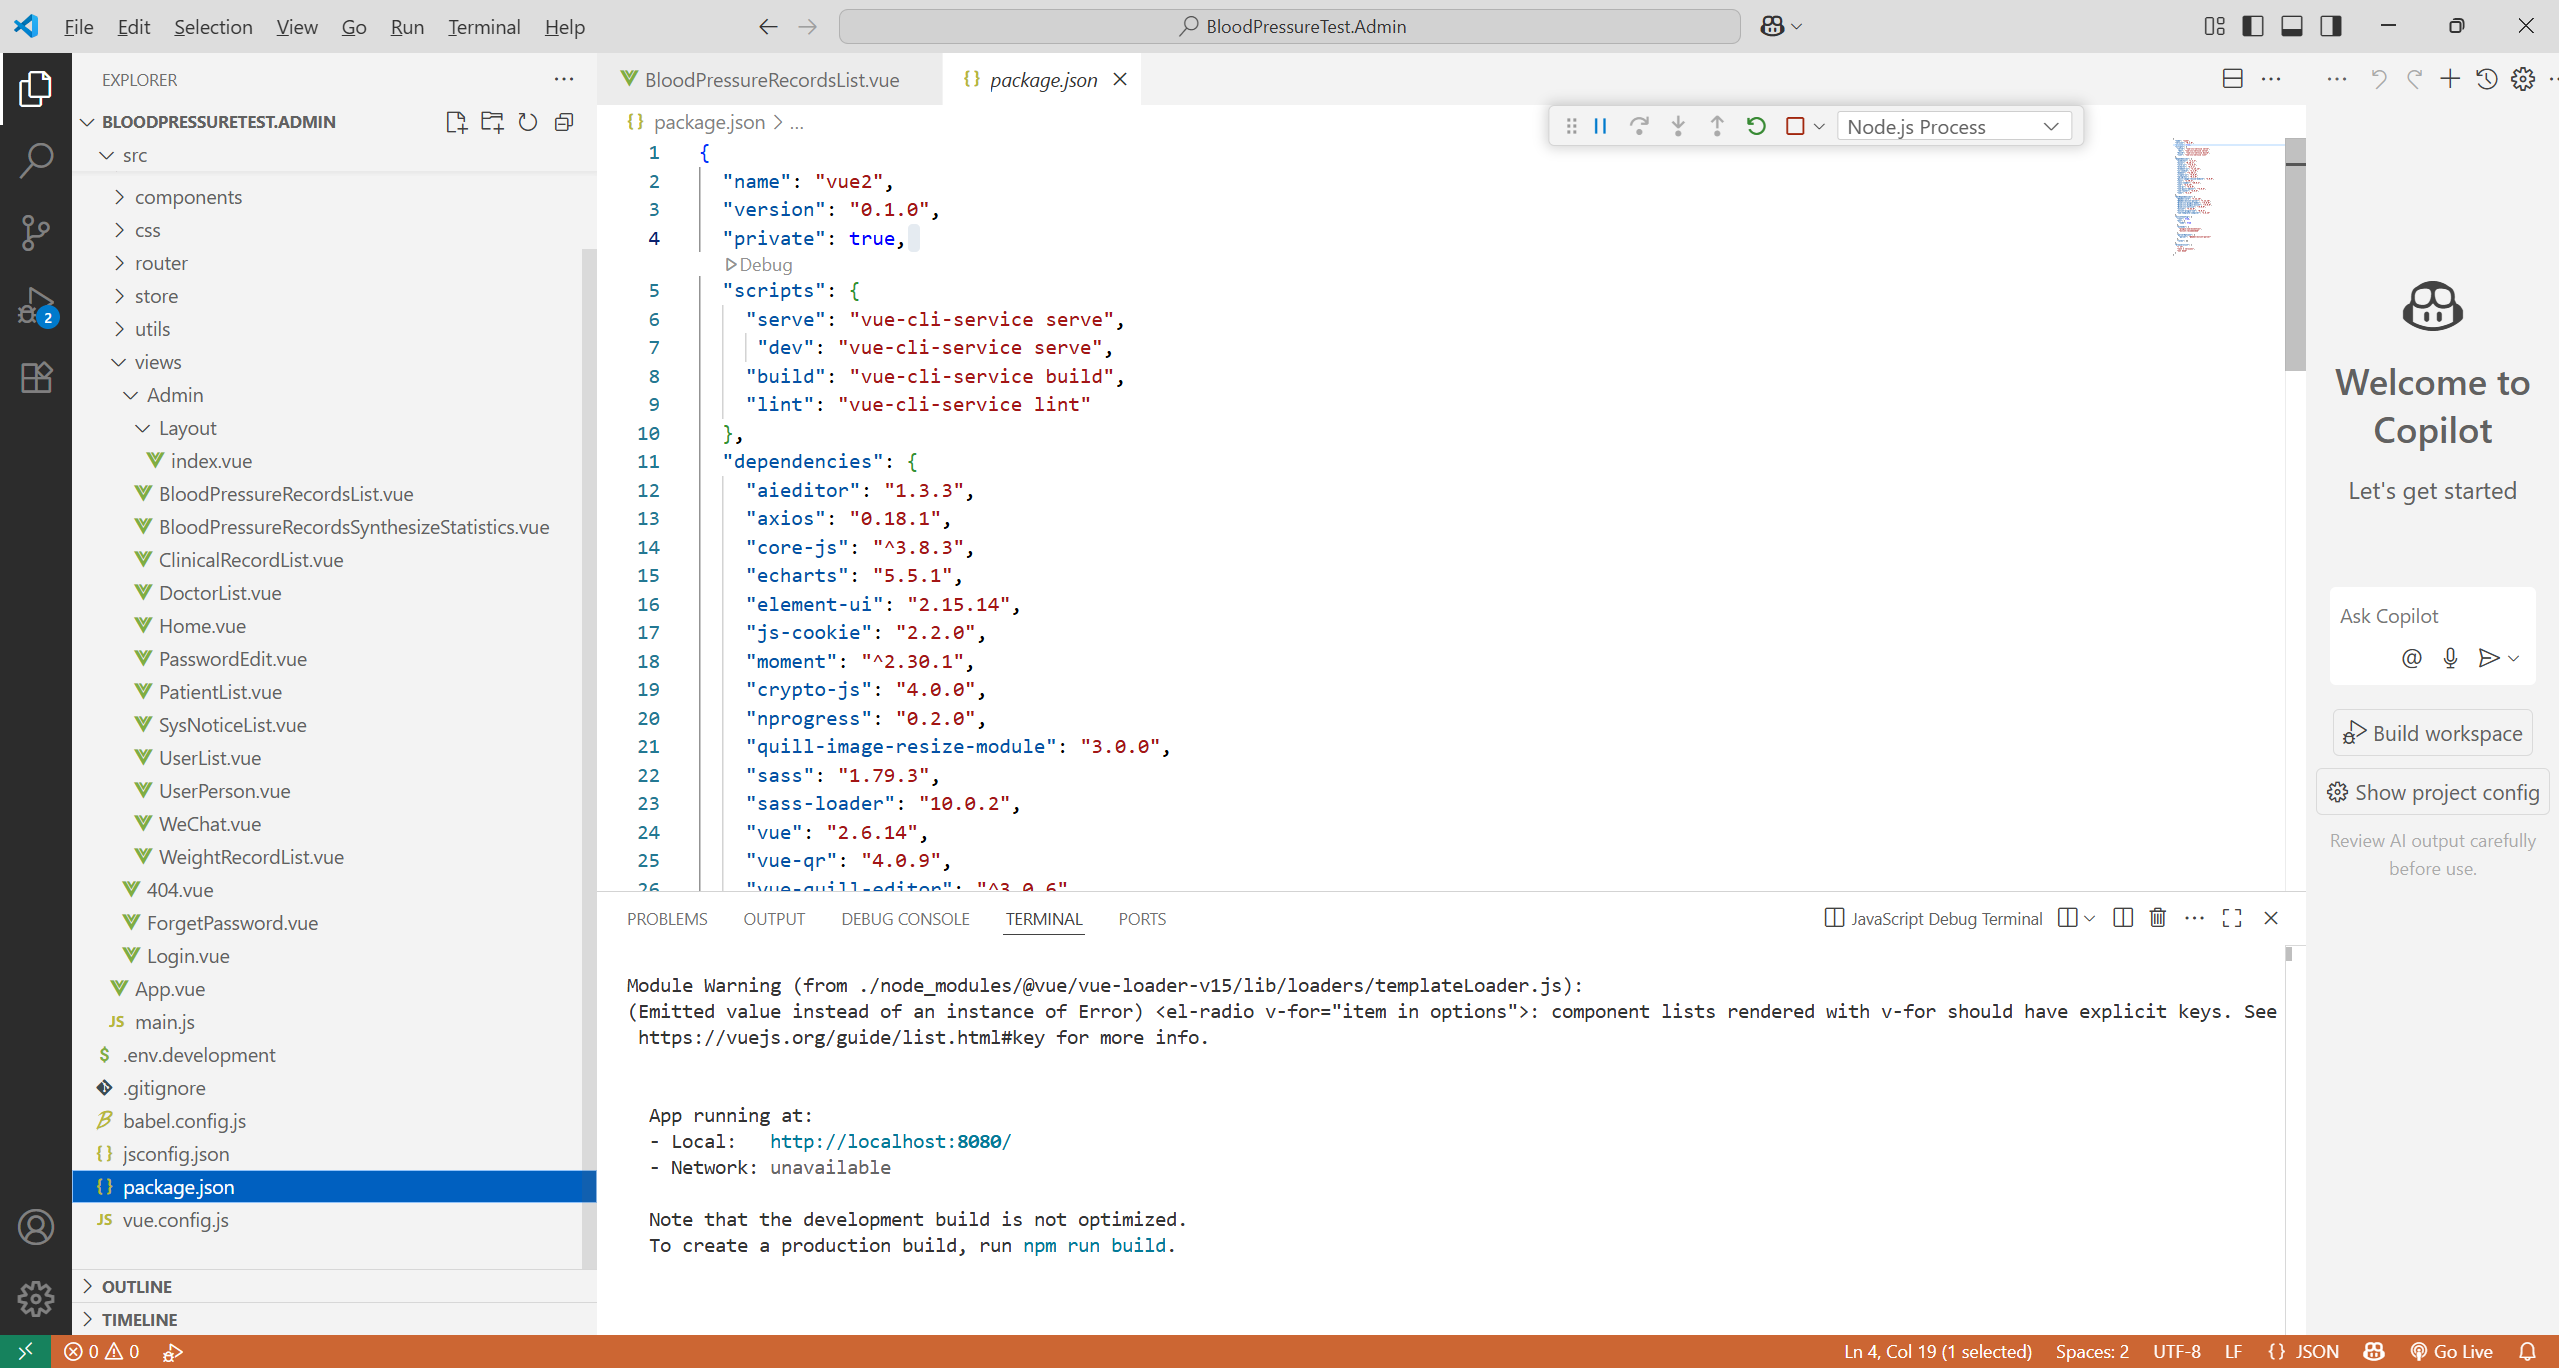Open the customize layout control

(x=2215, y=26)
